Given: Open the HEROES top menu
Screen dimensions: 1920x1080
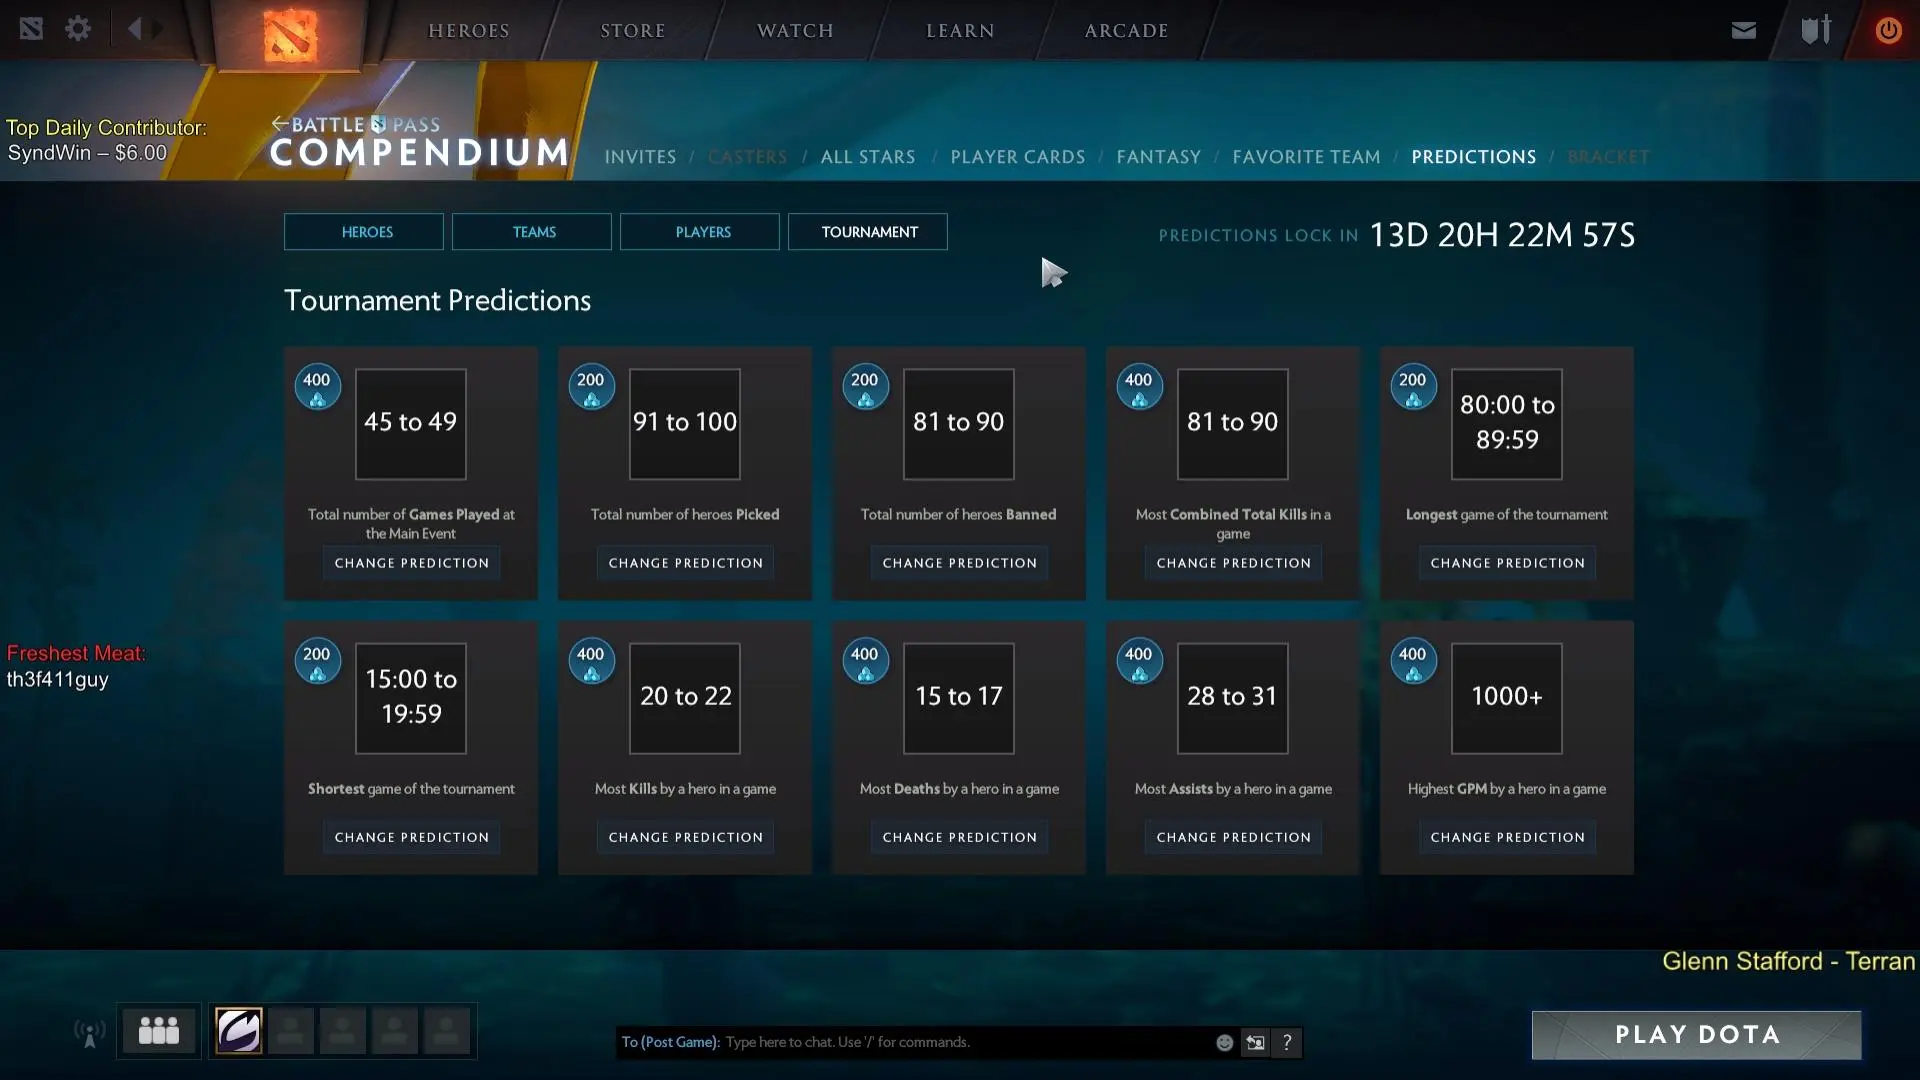Looking at the screenshot, I should (469, 31).
